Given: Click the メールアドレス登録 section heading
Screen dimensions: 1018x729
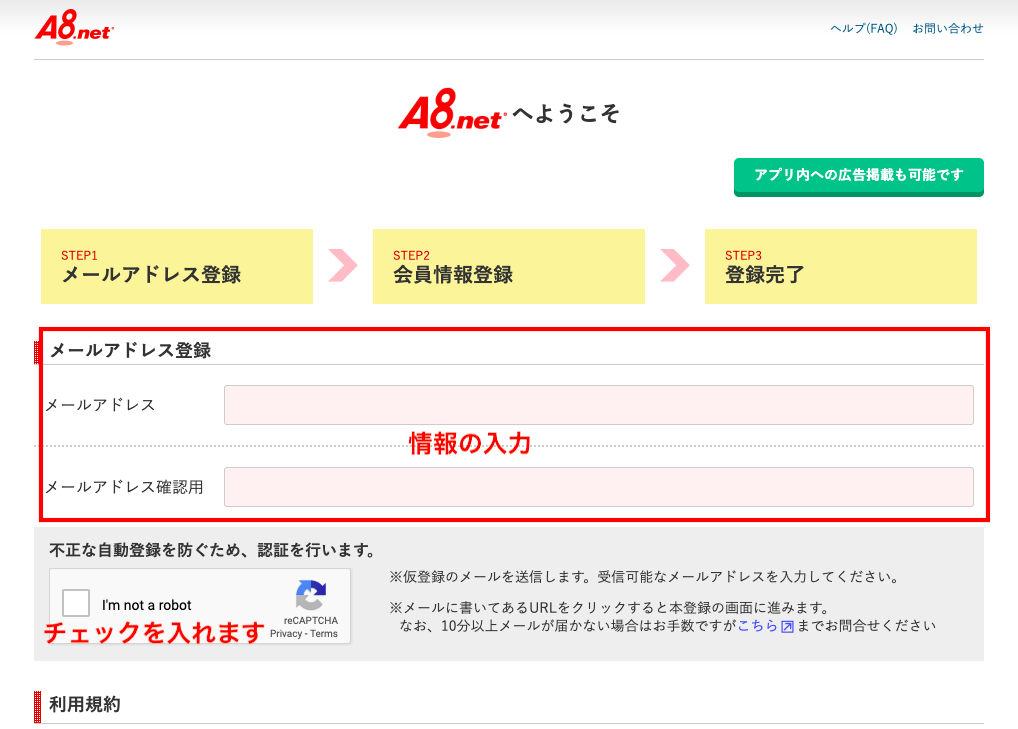Looking at the screenshot, I should tap(130, 351).
